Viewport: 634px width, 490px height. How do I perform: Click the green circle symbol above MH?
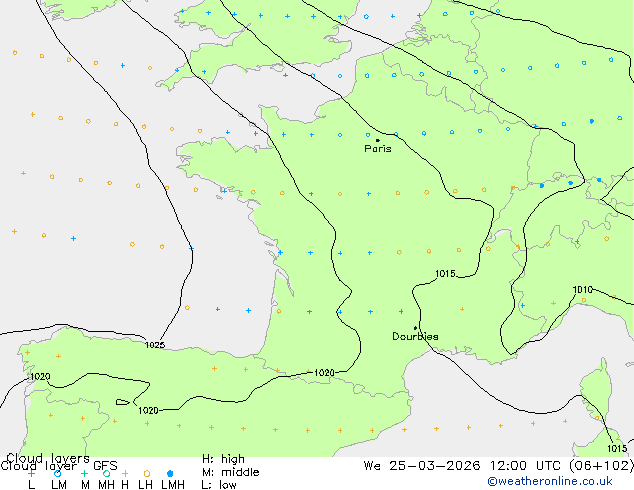pos(106,473)
